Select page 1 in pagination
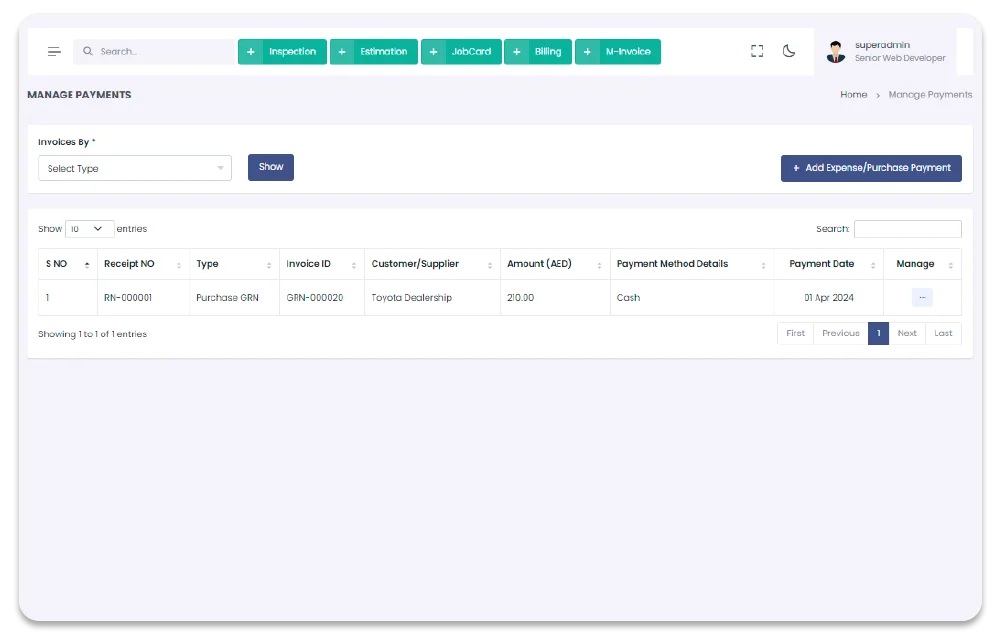 878,333
